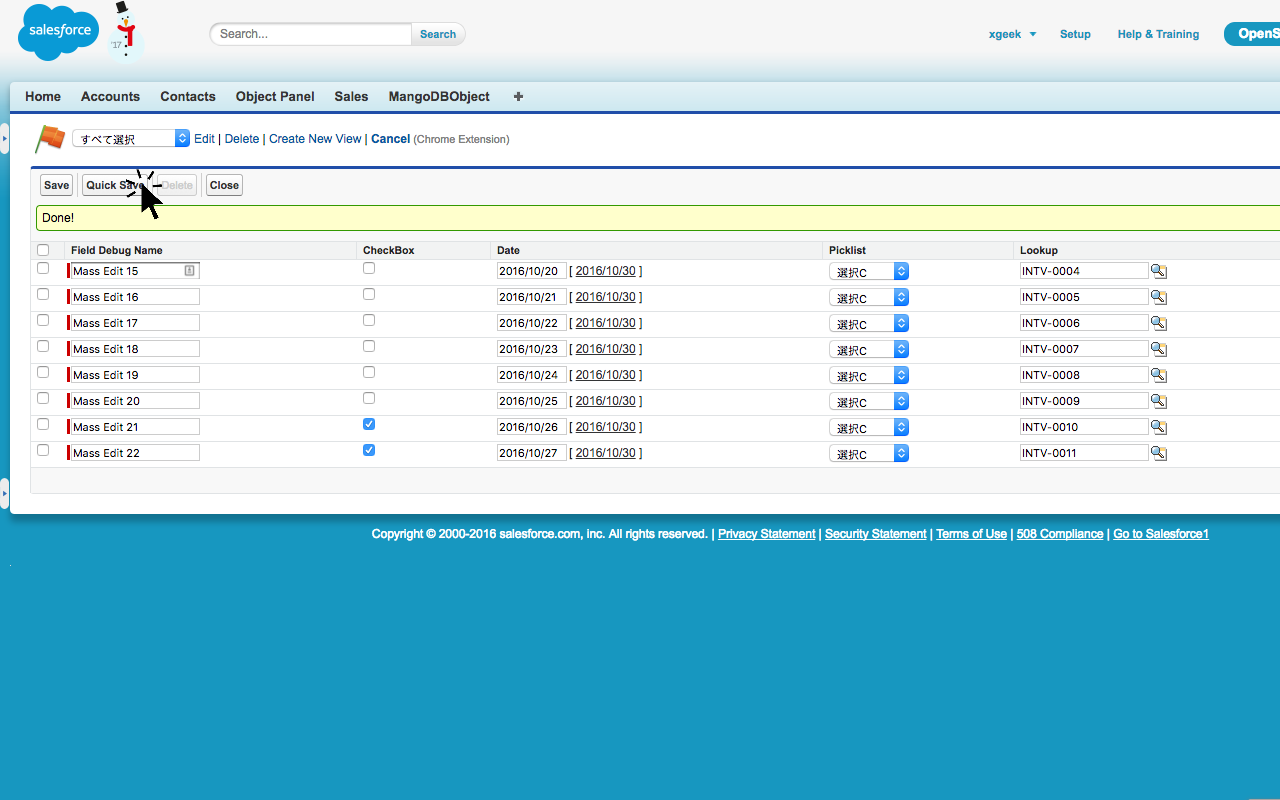Open the Accounts tab
The height and width of the screenshot is (800, 1280).
pos(110,97)
